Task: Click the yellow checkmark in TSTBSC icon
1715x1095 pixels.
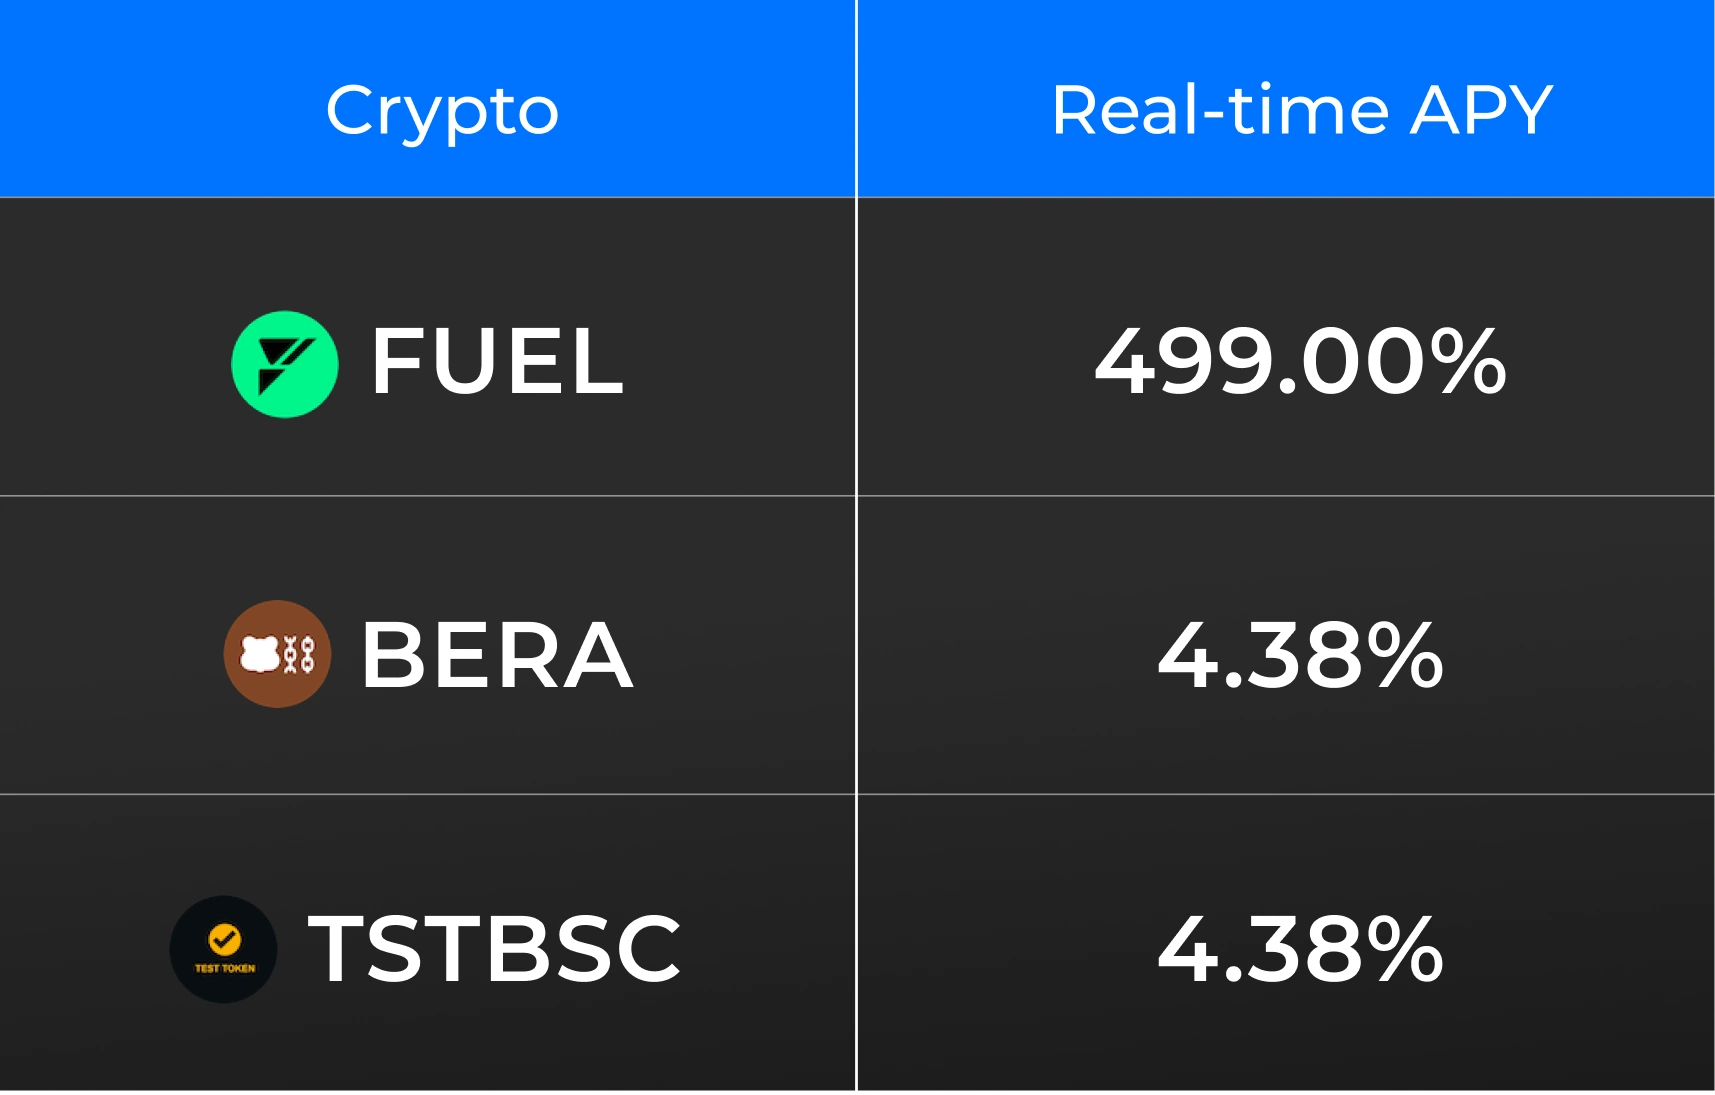Action: pyautogui.click(x=224, y=939)
